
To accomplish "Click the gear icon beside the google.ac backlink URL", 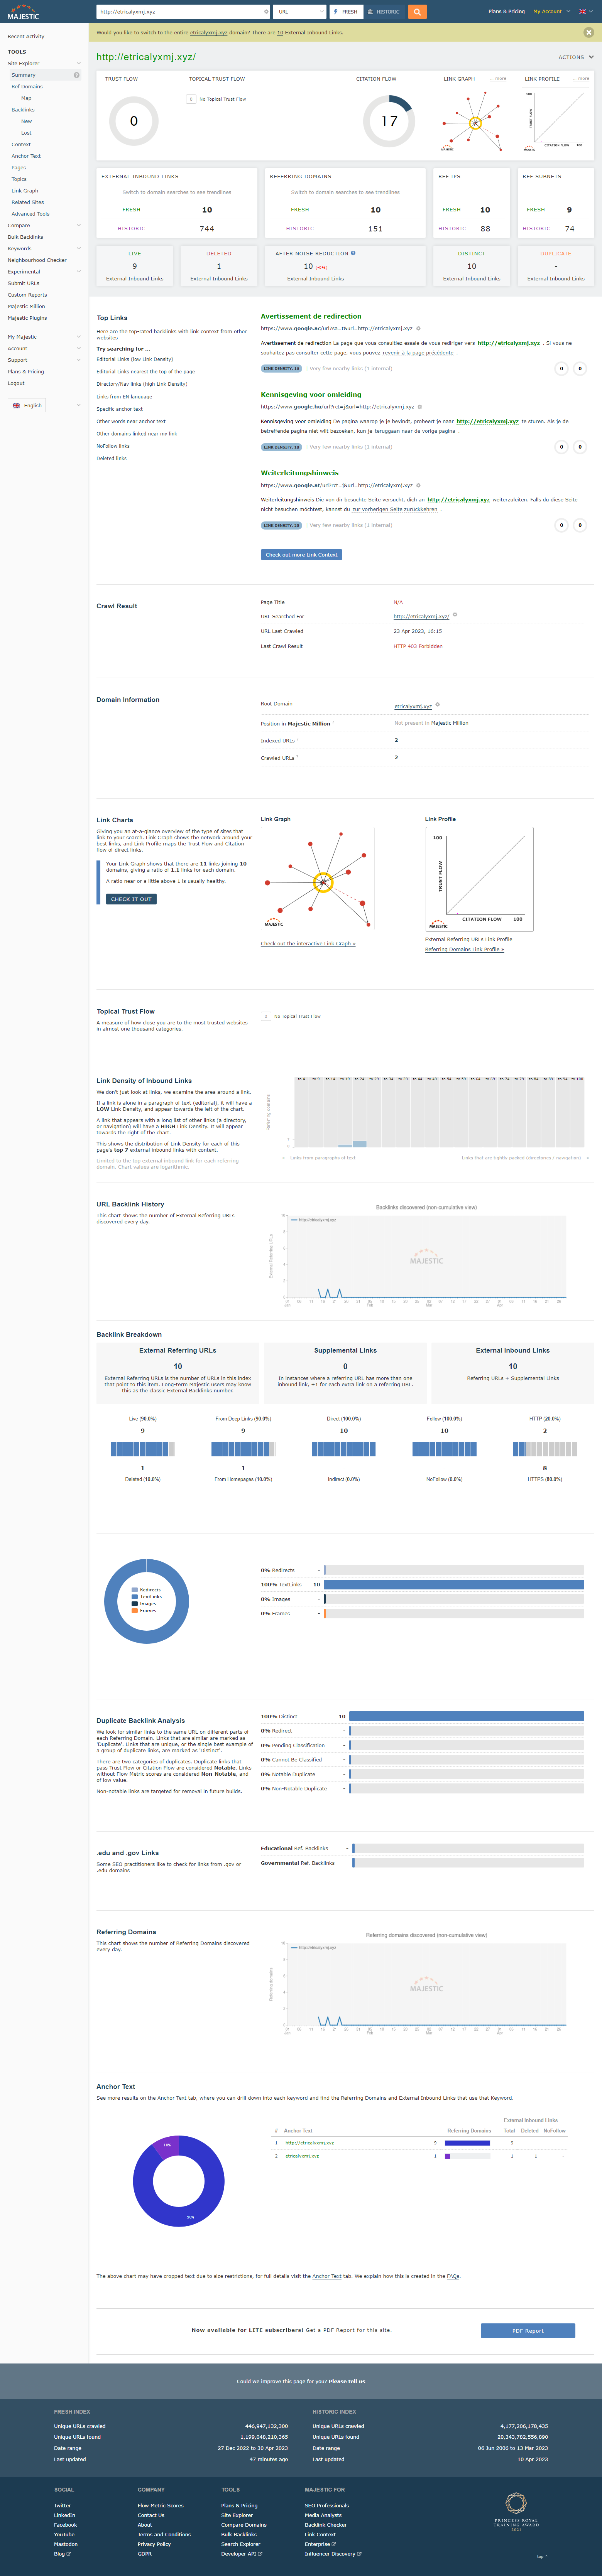I will coord(418,328).
